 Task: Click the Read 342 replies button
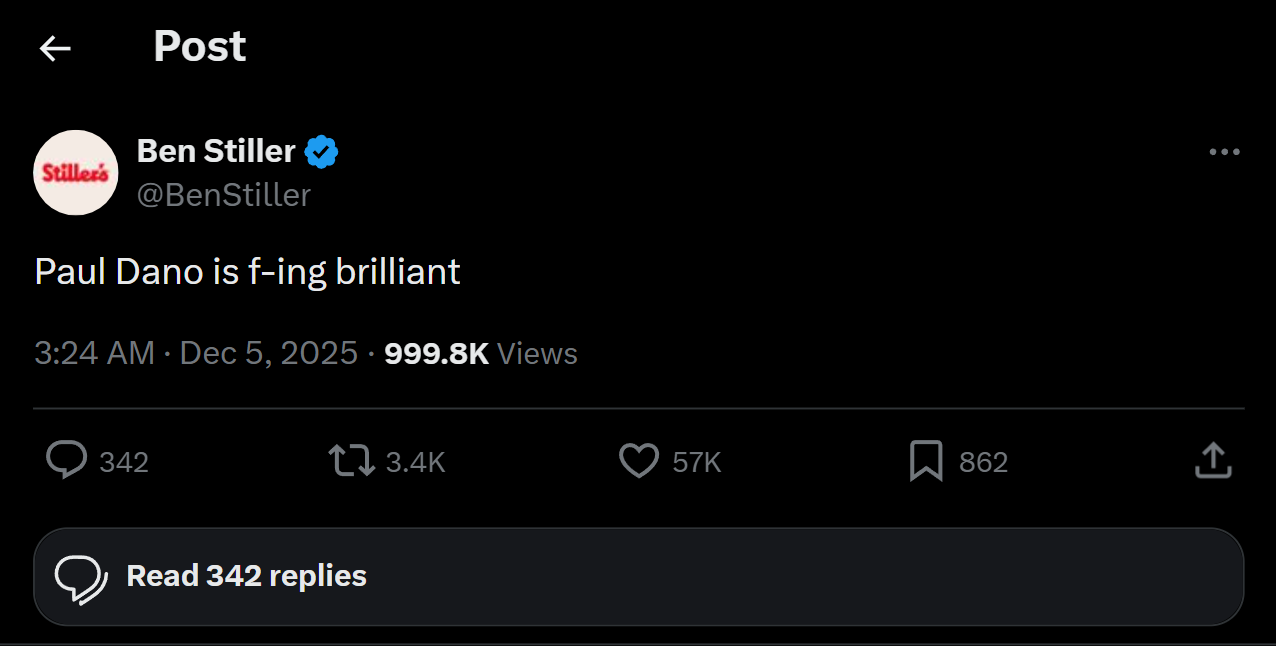point(638,577)
